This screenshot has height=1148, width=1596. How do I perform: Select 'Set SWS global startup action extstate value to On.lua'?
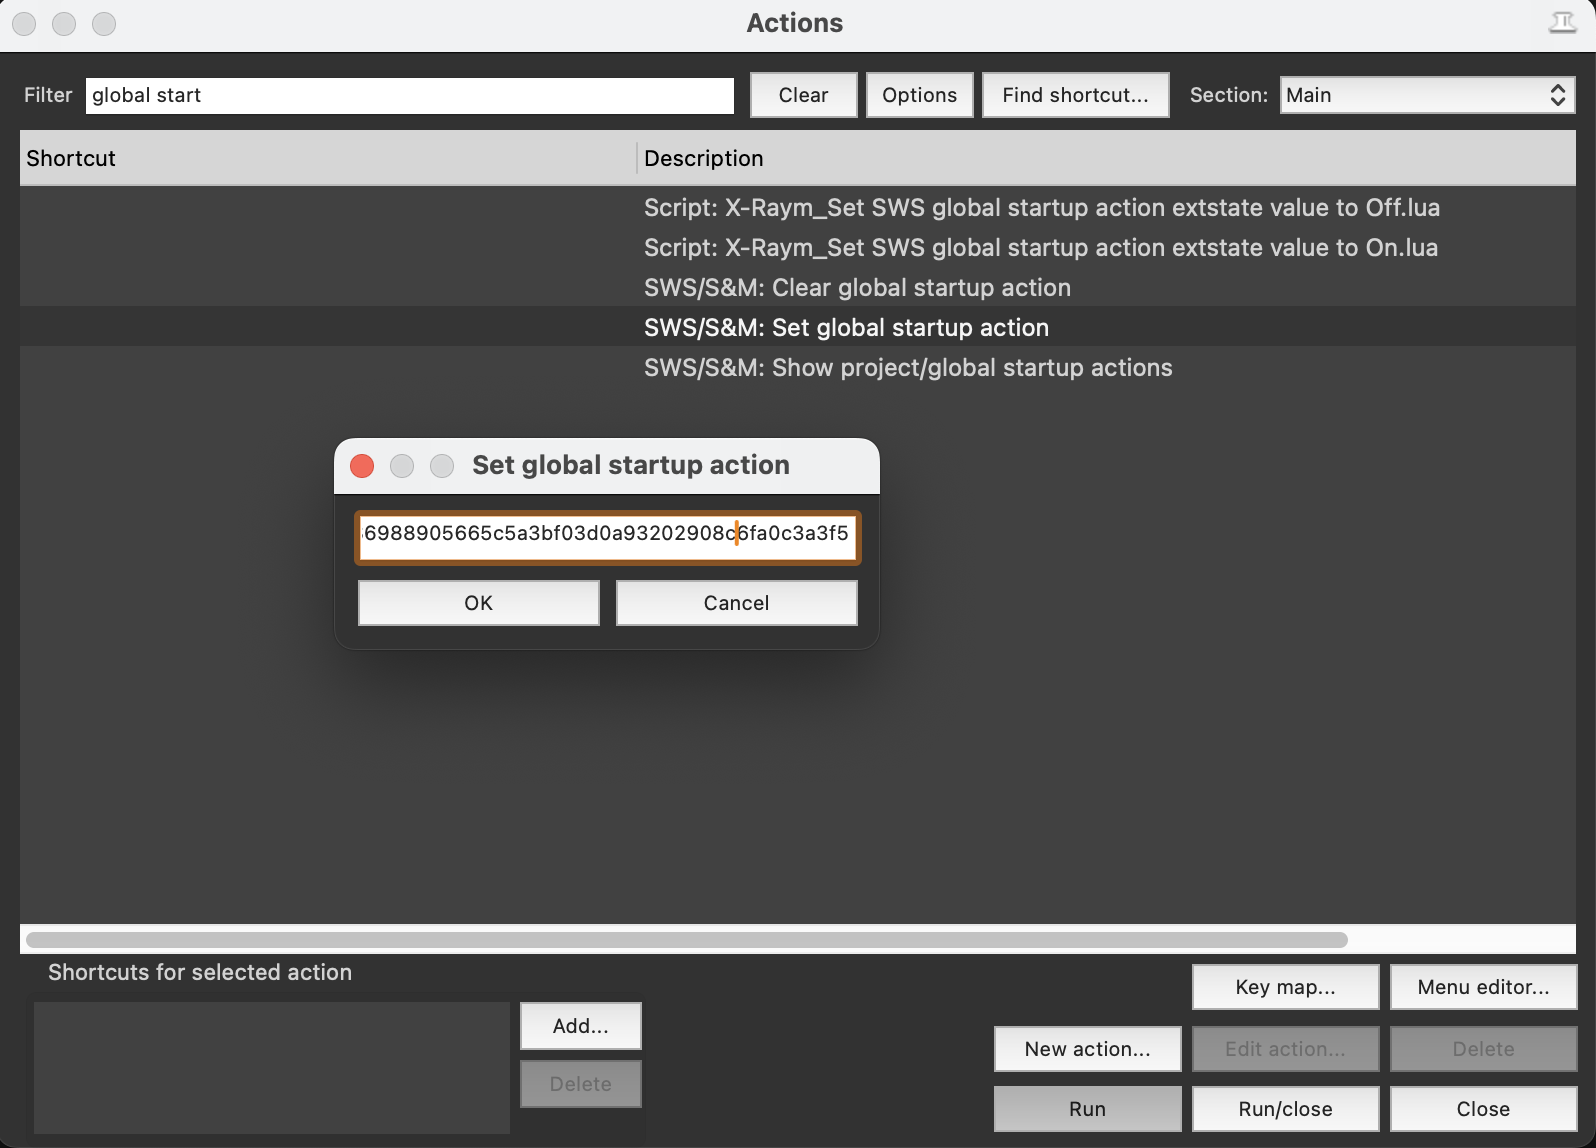point(798,247)
